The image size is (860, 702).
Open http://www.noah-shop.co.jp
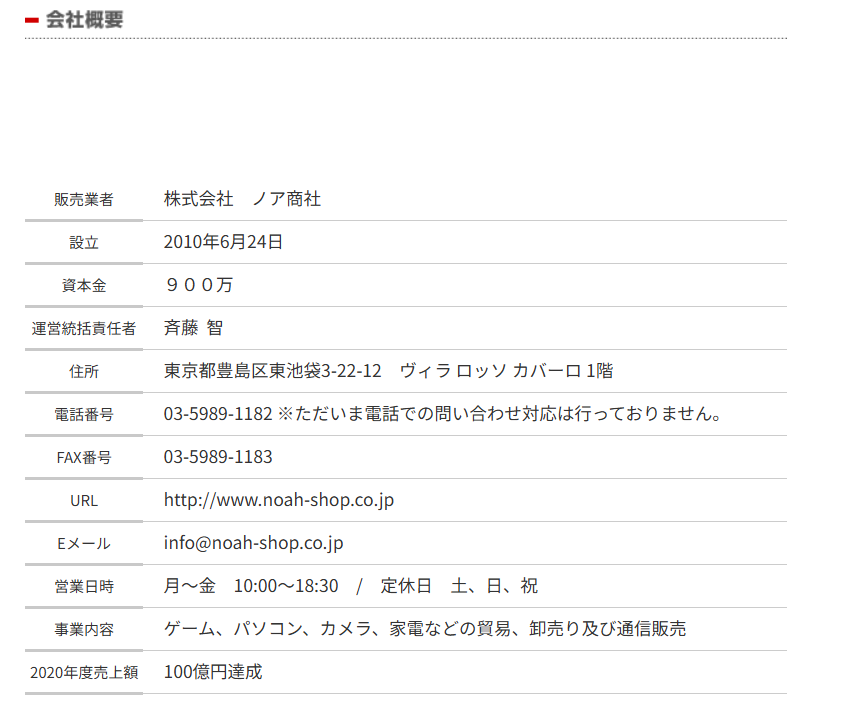coord(279,500)
